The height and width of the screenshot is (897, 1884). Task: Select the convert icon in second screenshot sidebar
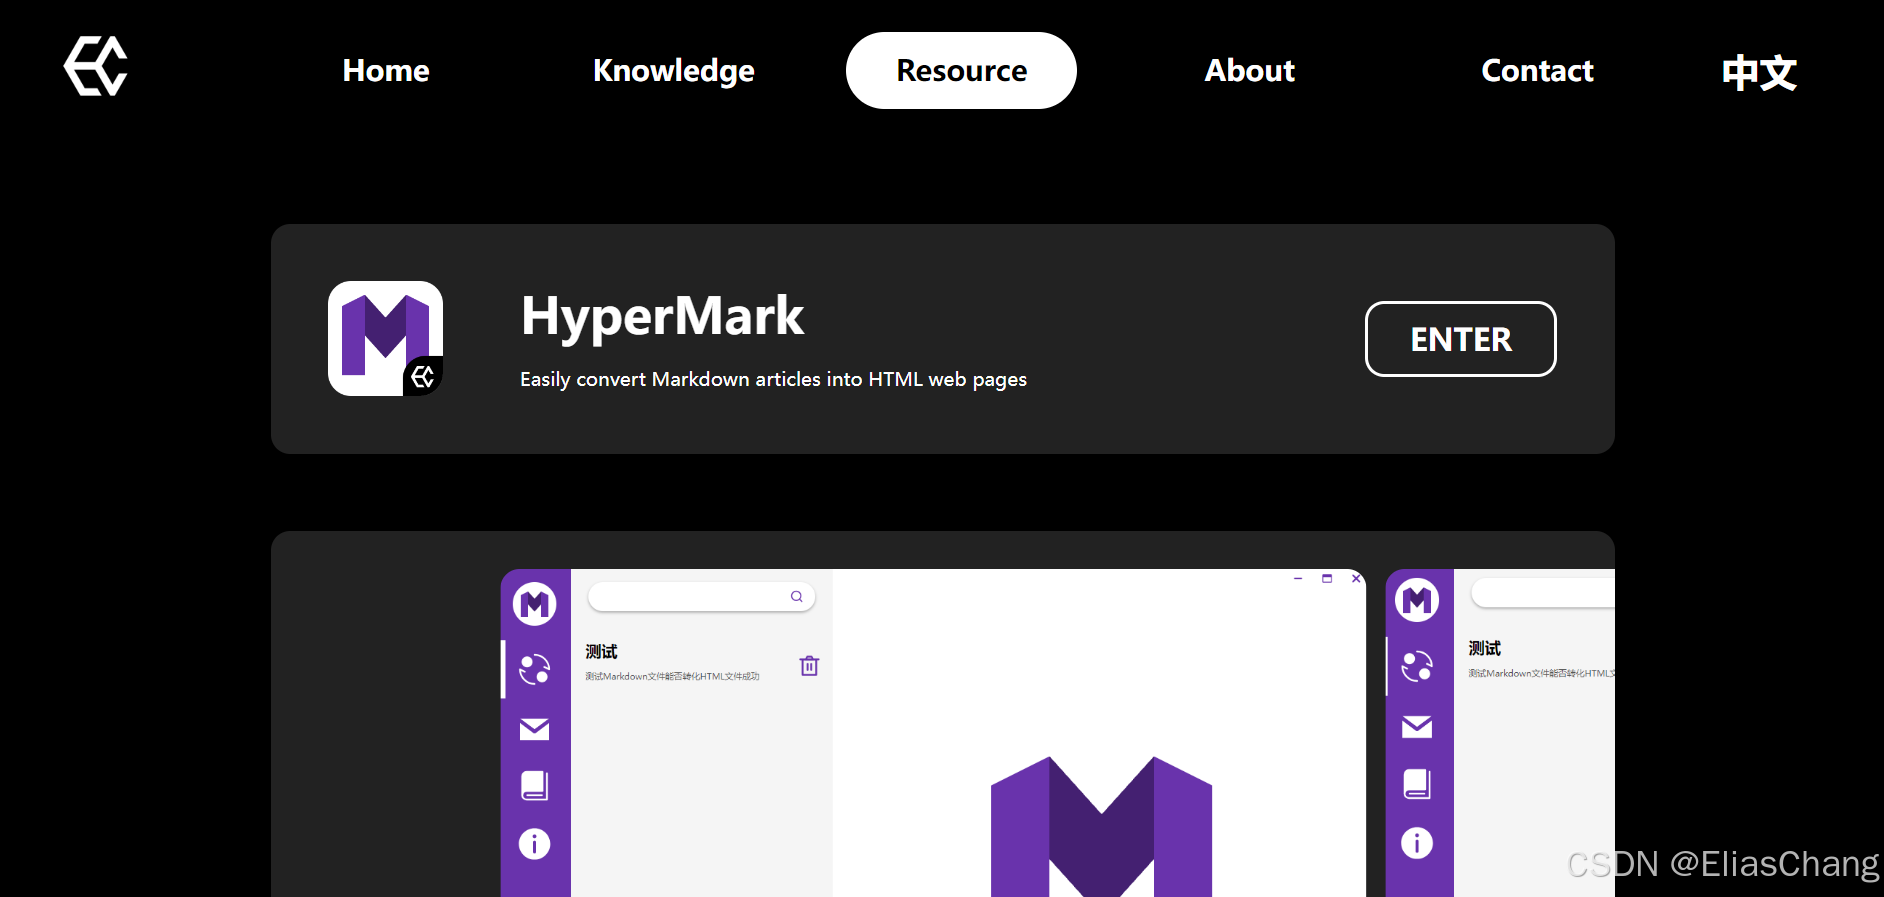click(x=1417, y=666)
